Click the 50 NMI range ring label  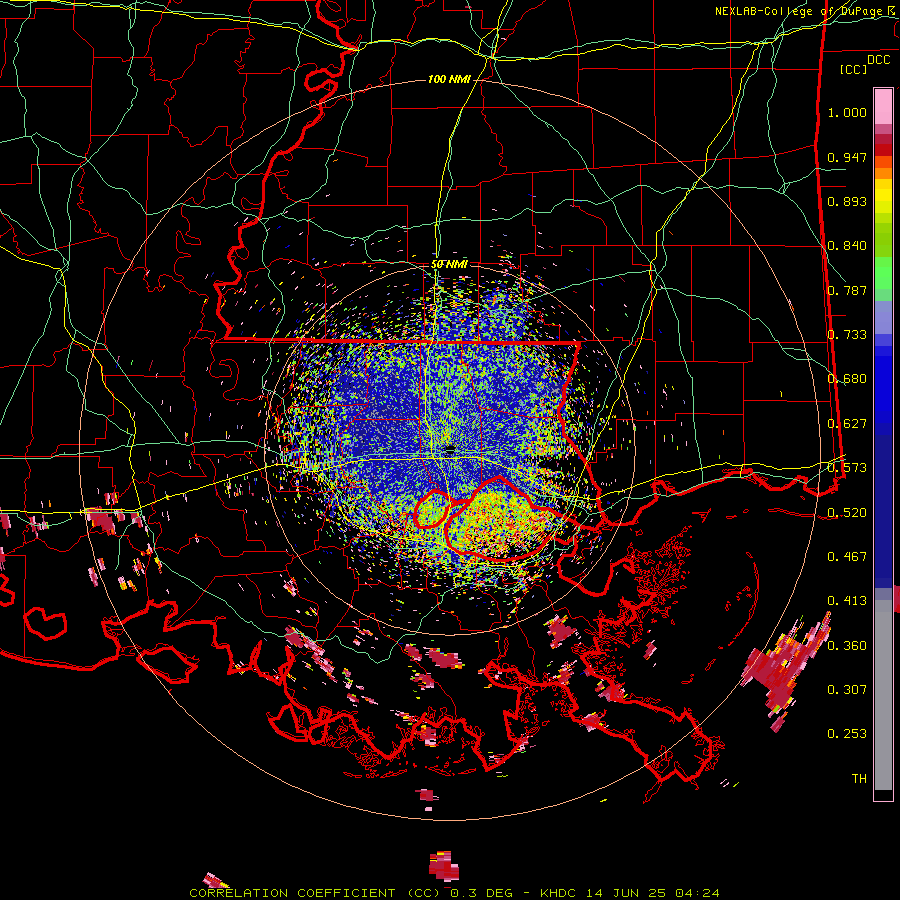point(449,264)
